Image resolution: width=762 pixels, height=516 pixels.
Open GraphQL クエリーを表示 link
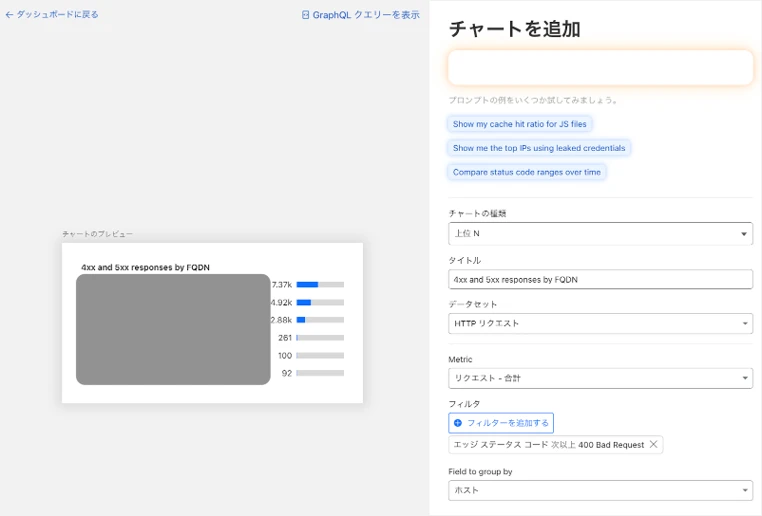(361, 15)
